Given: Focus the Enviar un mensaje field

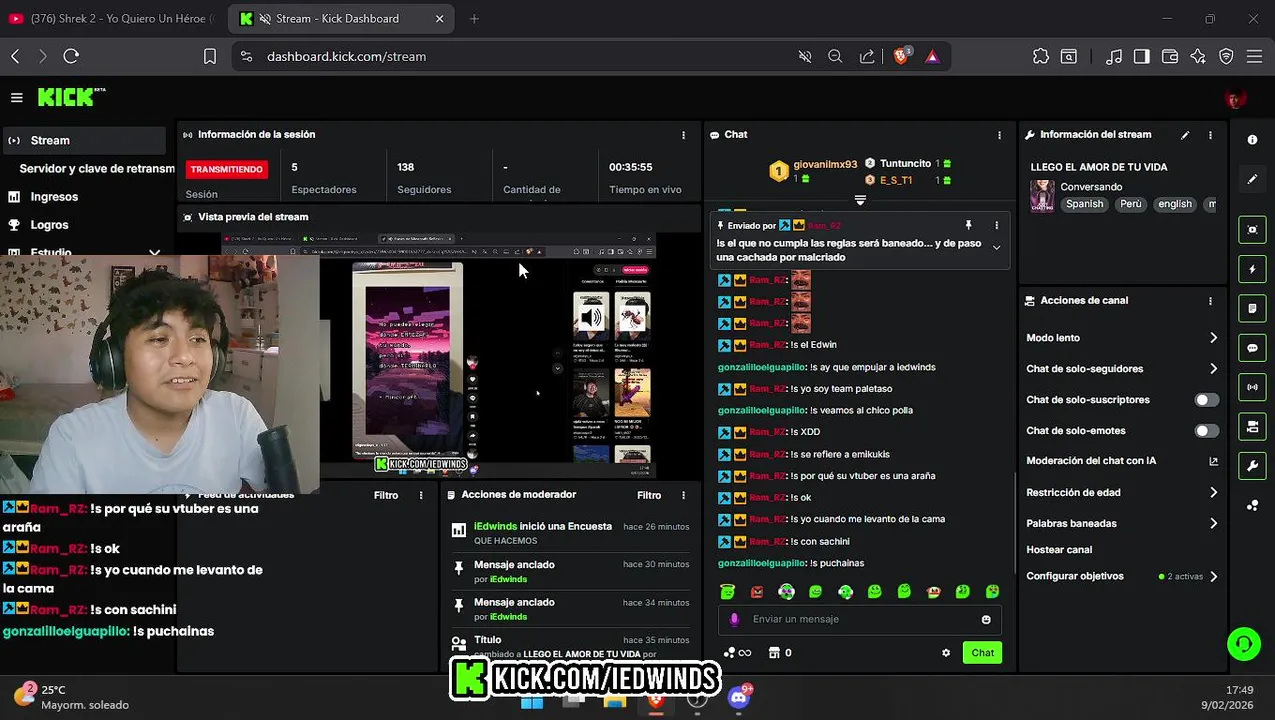Looking at the screenshot, I should click(860, 619).
